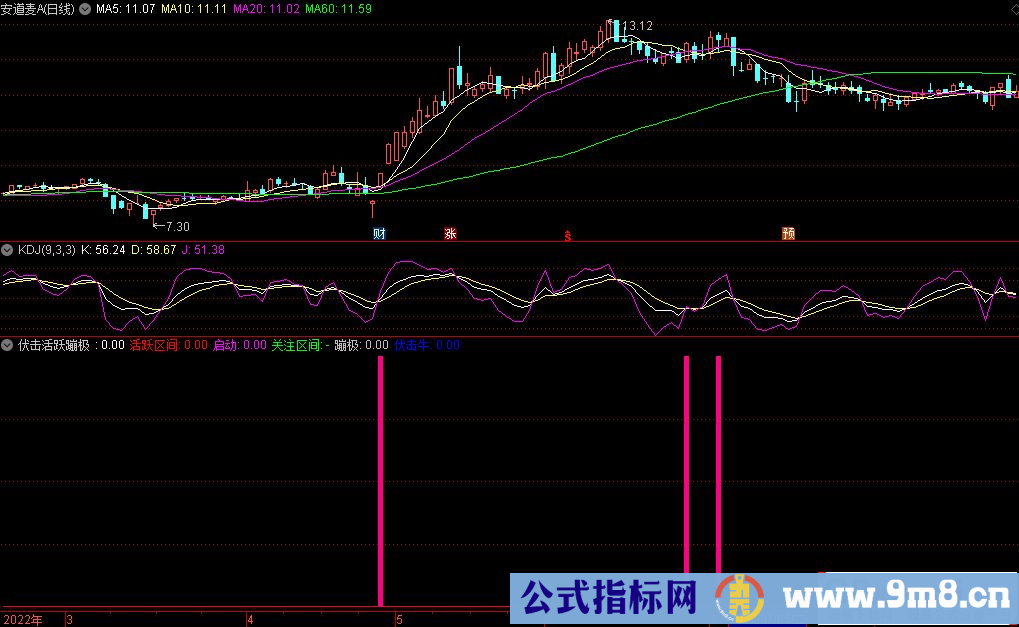Click the D: 58.67 value

pyautogui.click(x=153, y=250)
